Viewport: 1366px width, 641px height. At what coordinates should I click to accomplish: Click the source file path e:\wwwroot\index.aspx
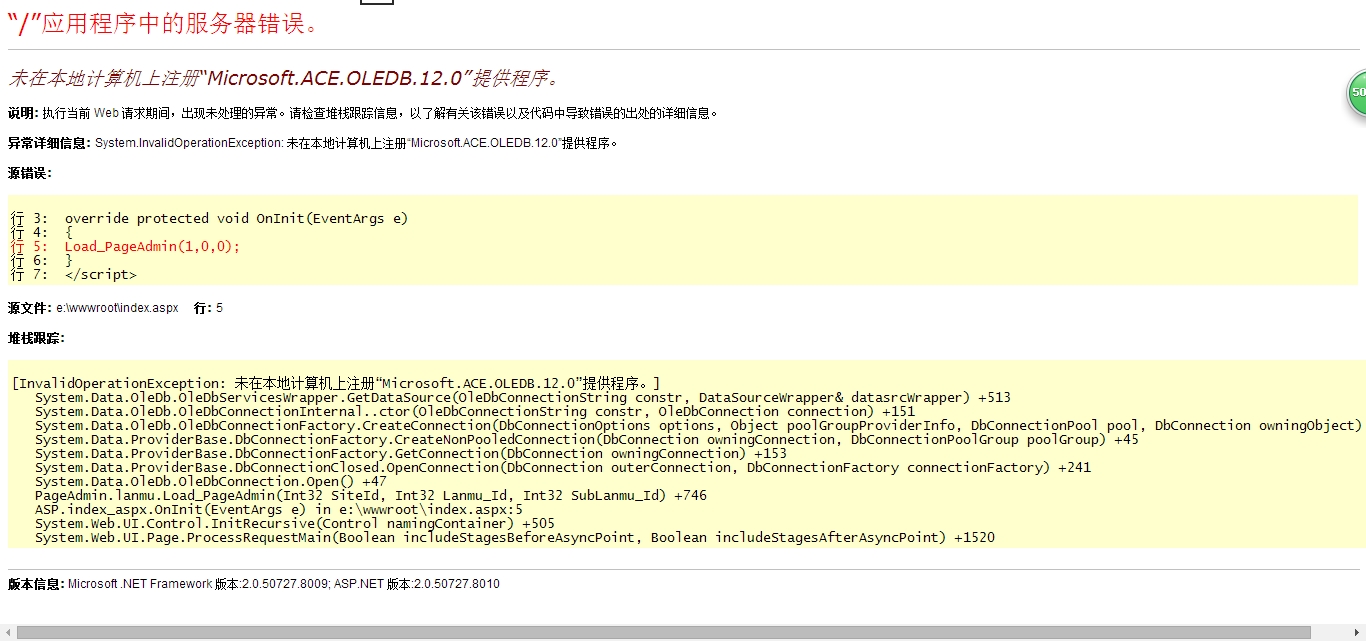click(x=117, y=308)
